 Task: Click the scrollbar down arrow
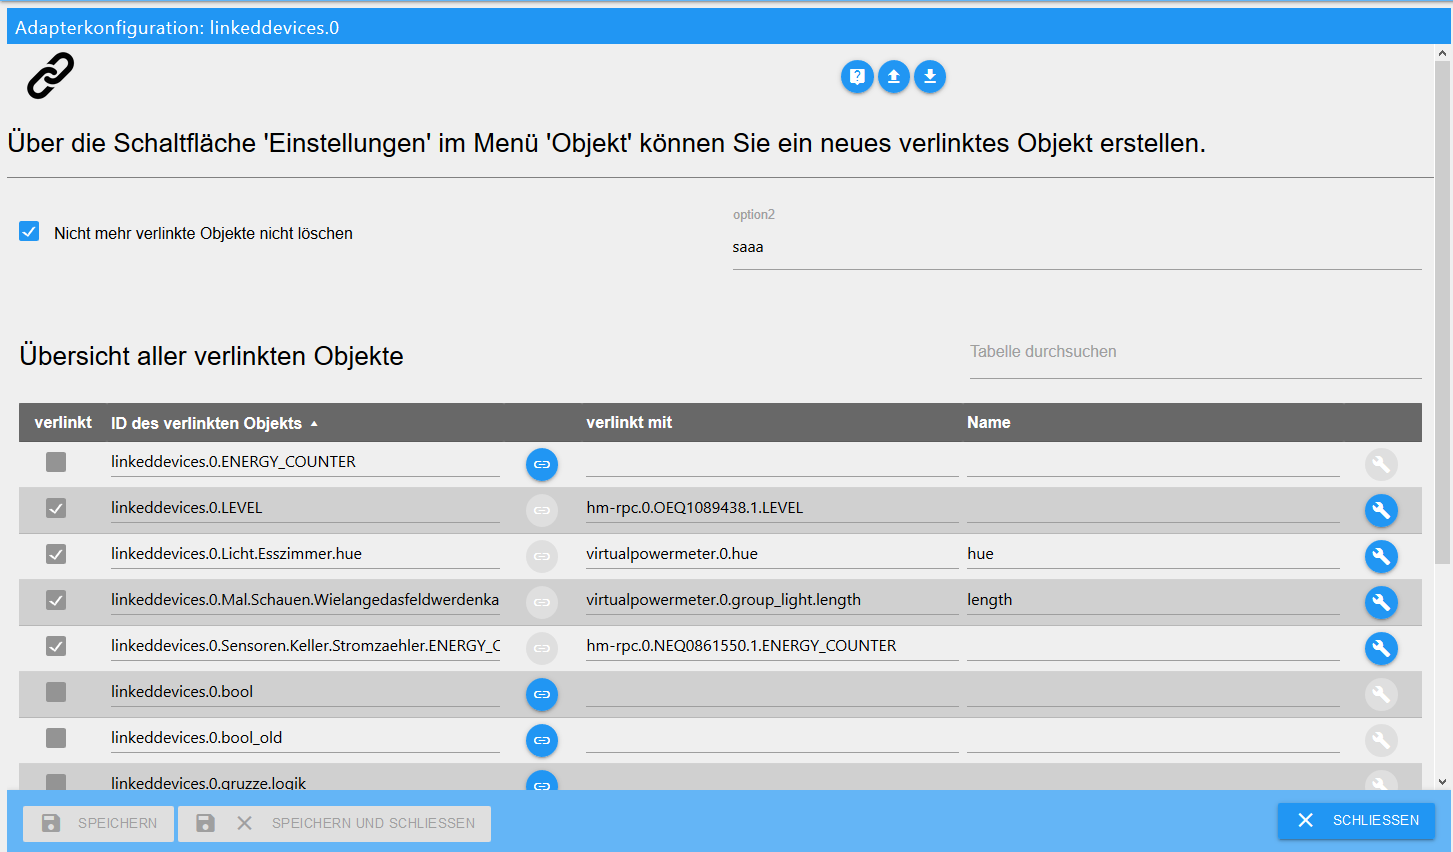click(1442, 782)
